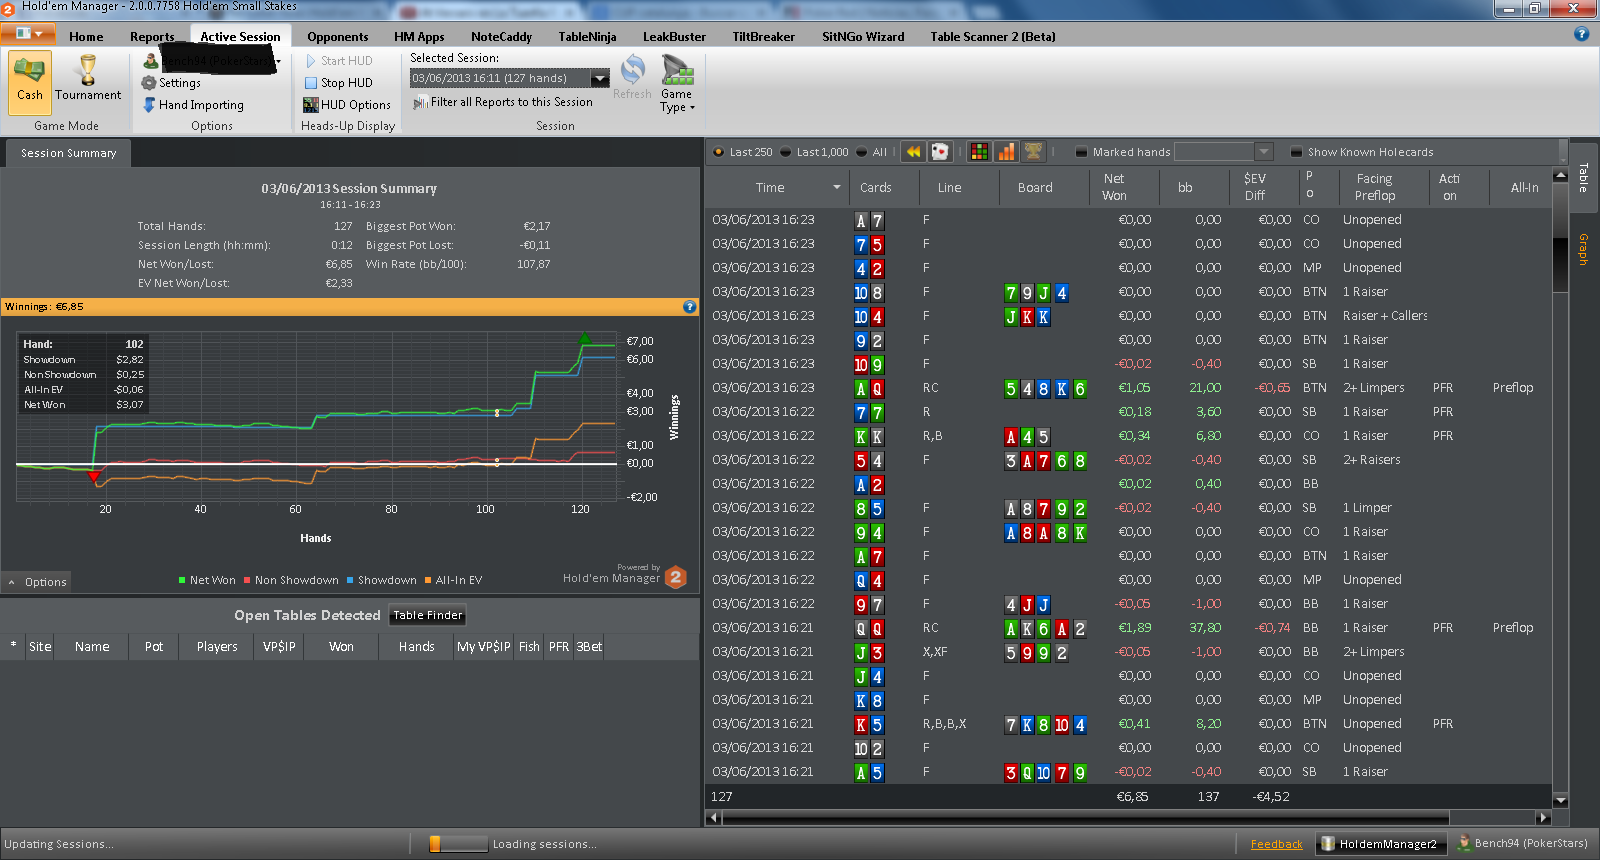This screenshot has width=1600, height=860.
Task: Open the Selected Session dropdown
Action: click(600, 78)
